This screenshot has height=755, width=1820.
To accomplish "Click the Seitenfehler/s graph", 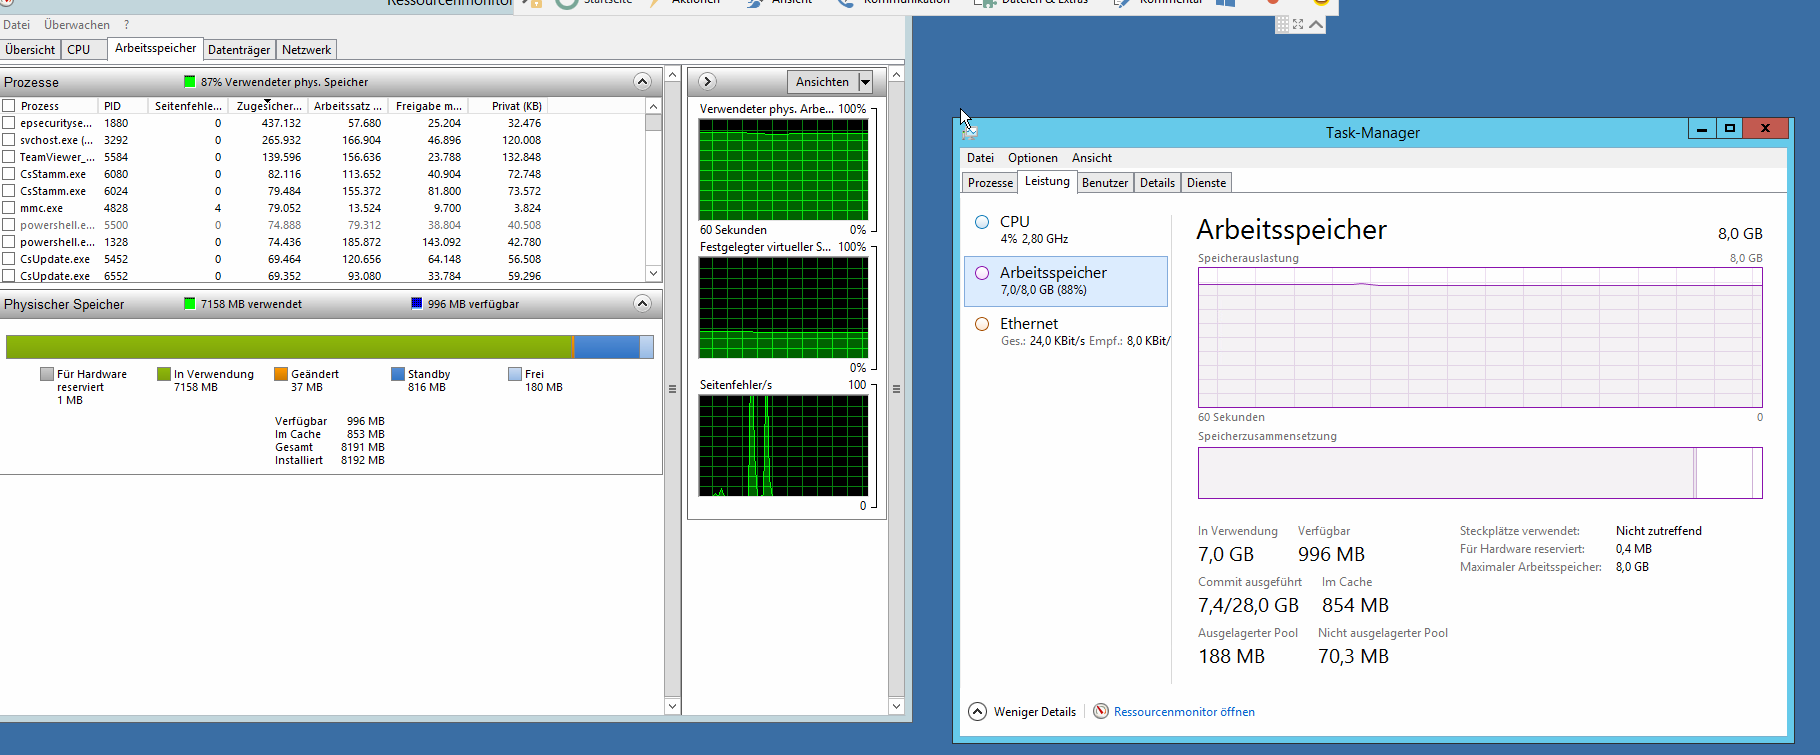I will click(783, 445).
